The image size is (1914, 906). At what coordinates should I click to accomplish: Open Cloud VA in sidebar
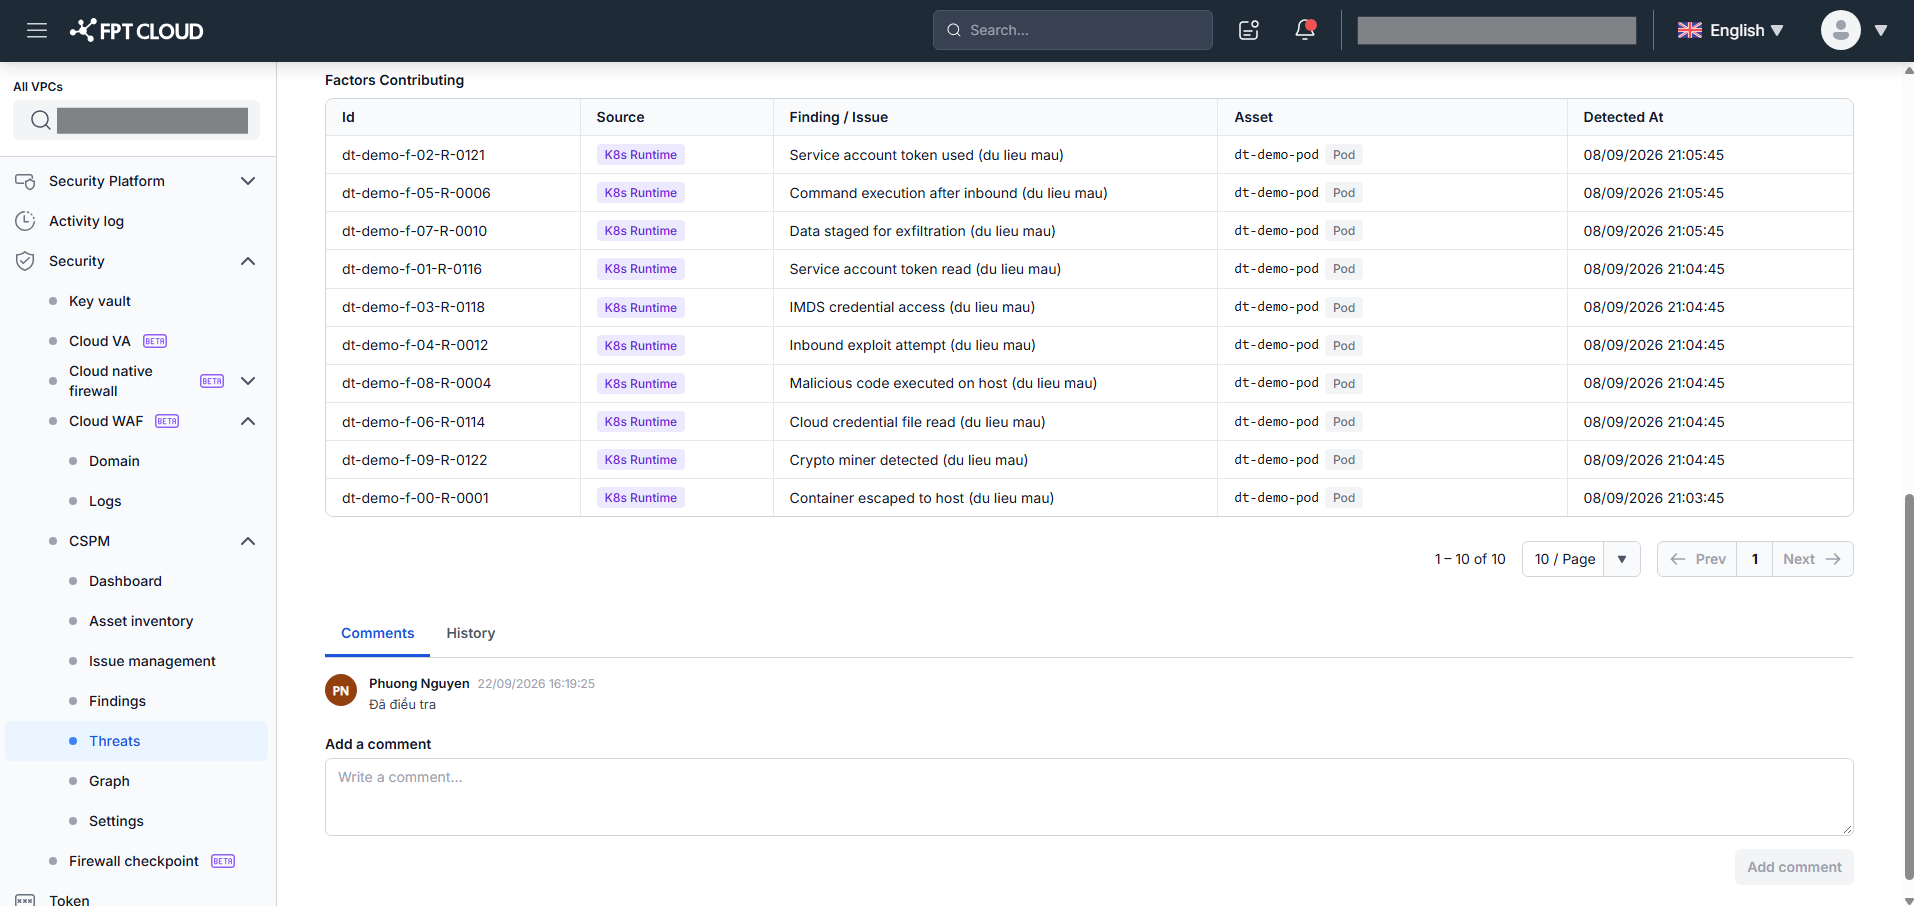point(100,341)
